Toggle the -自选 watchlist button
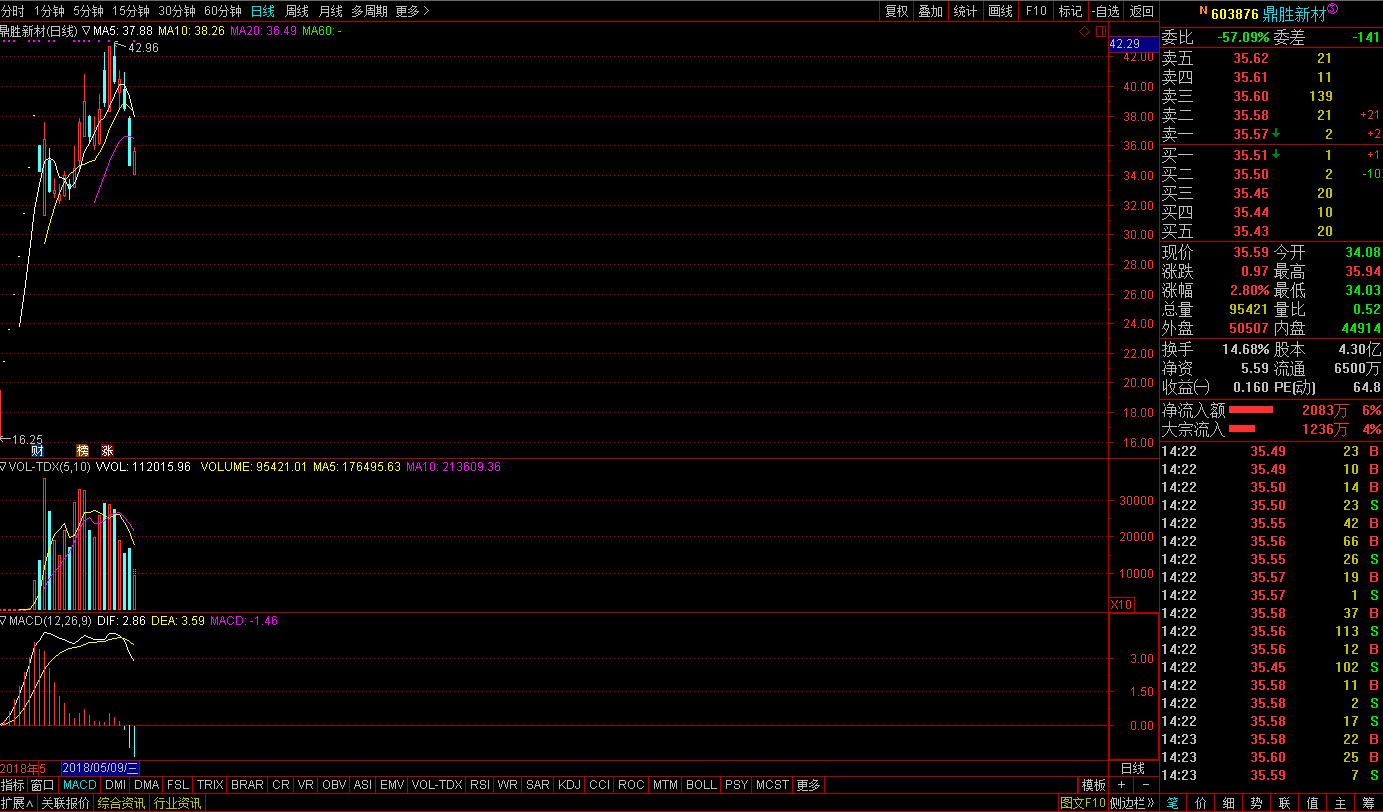Image resolution: width=1383 pixels, height=812 pixels. [1106, 11]
